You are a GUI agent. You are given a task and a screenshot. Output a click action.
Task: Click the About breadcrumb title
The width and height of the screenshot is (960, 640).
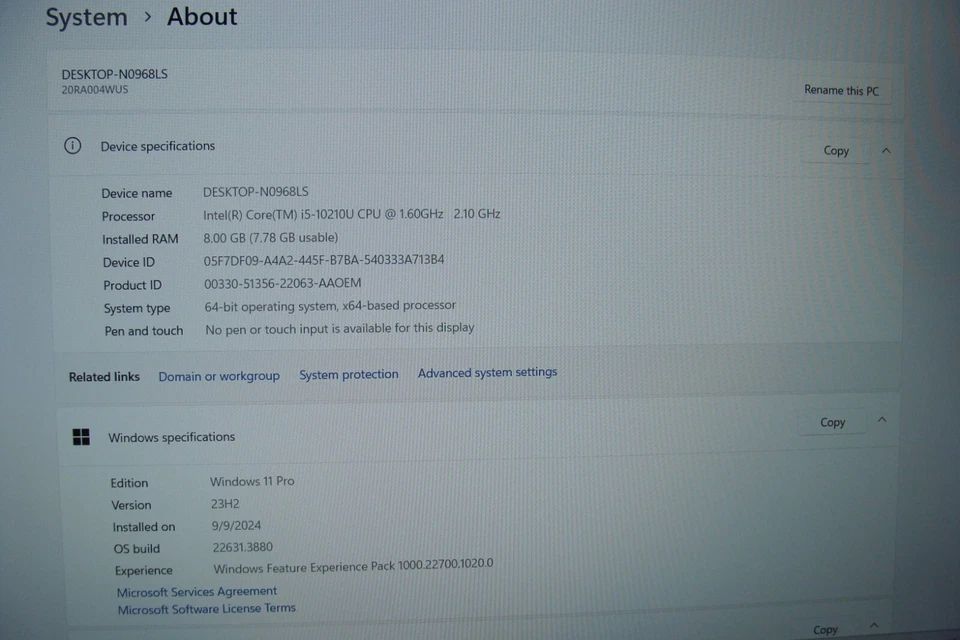pyautogui.click(x=202, y=17)
